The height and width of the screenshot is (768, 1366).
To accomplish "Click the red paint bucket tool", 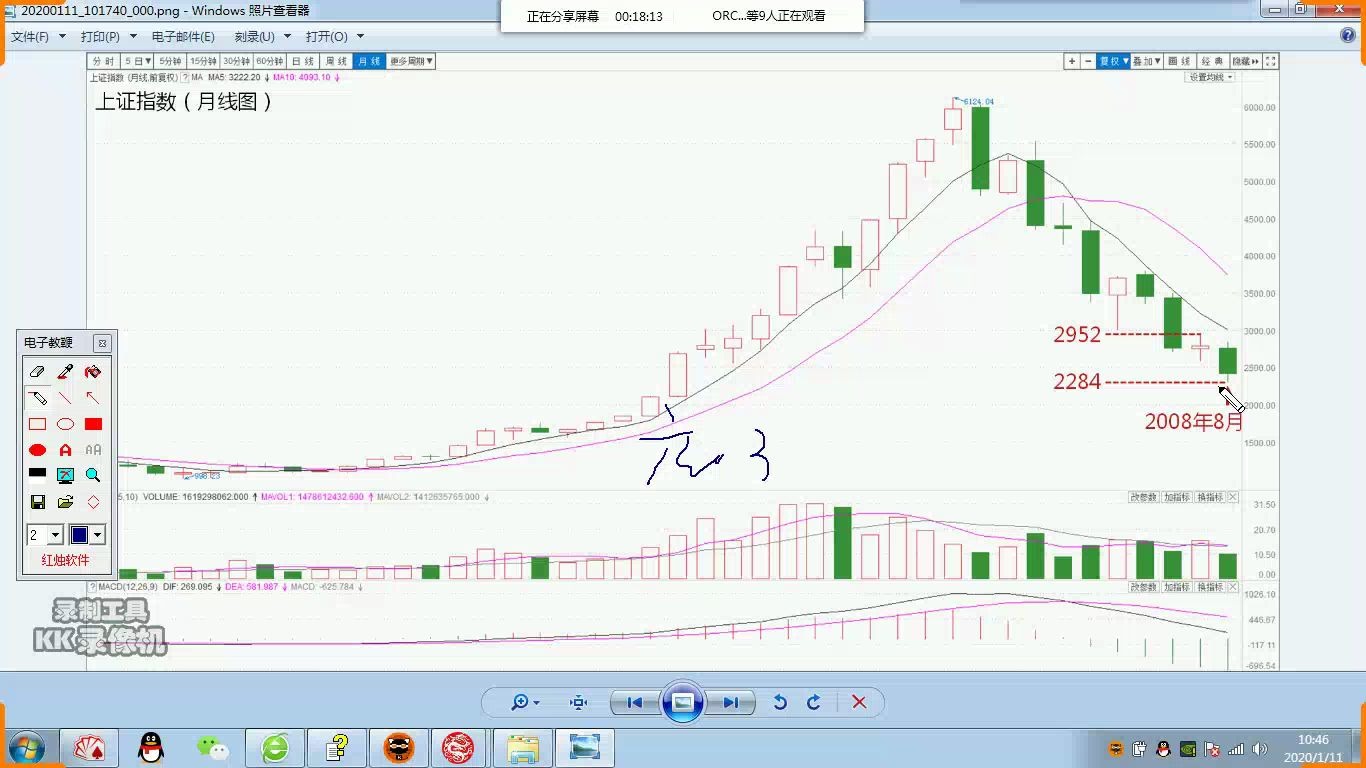I will coord(93,372).
